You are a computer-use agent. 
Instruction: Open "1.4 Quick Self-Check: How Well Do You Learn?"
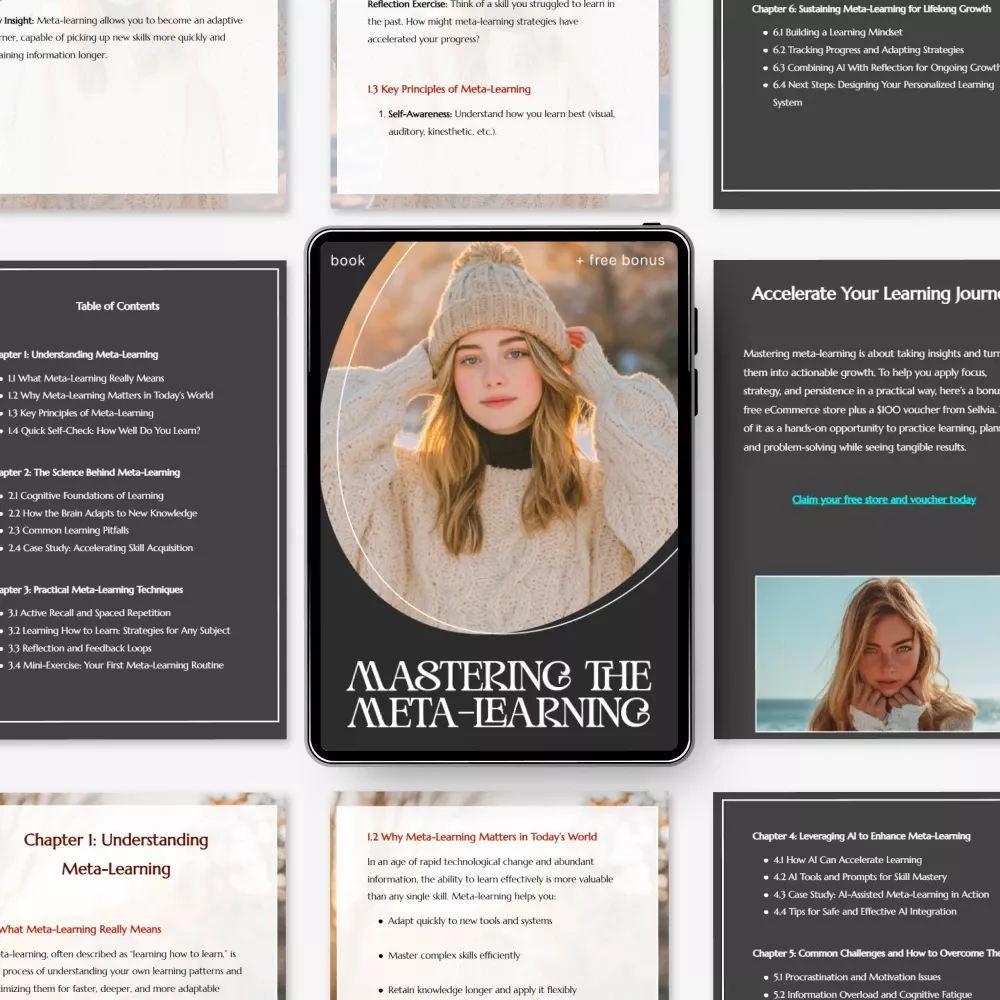(x=104, y=431)
